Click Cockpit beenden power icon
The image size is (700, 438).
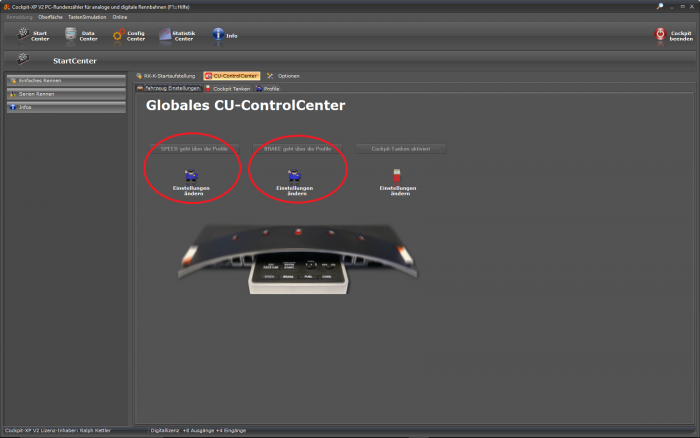coord(661,34)
